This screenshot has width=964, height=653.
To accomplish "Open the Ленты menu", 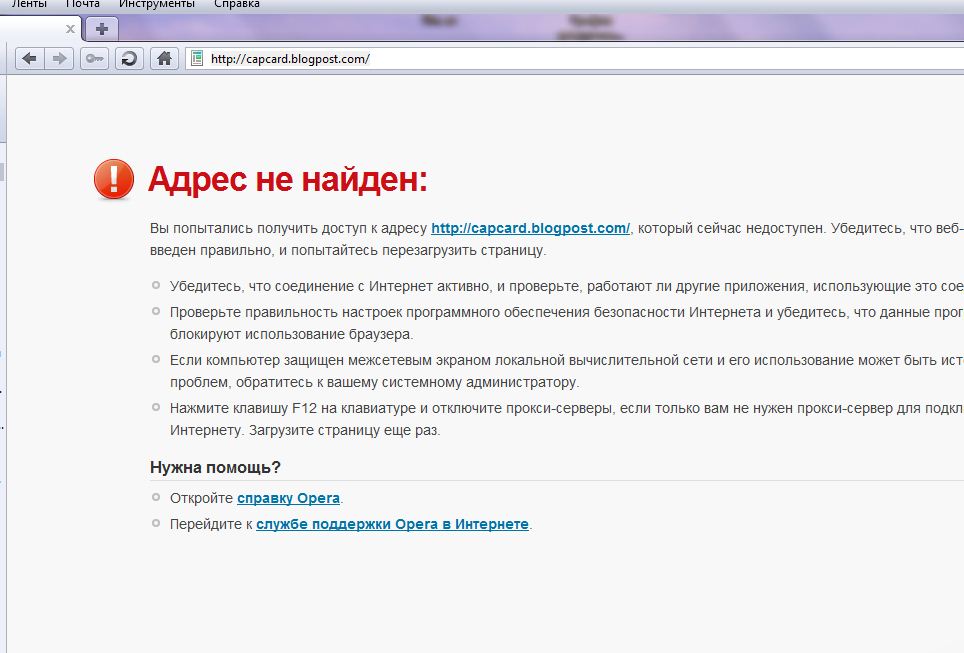I will pyautogui.click(x=29, y=4).
